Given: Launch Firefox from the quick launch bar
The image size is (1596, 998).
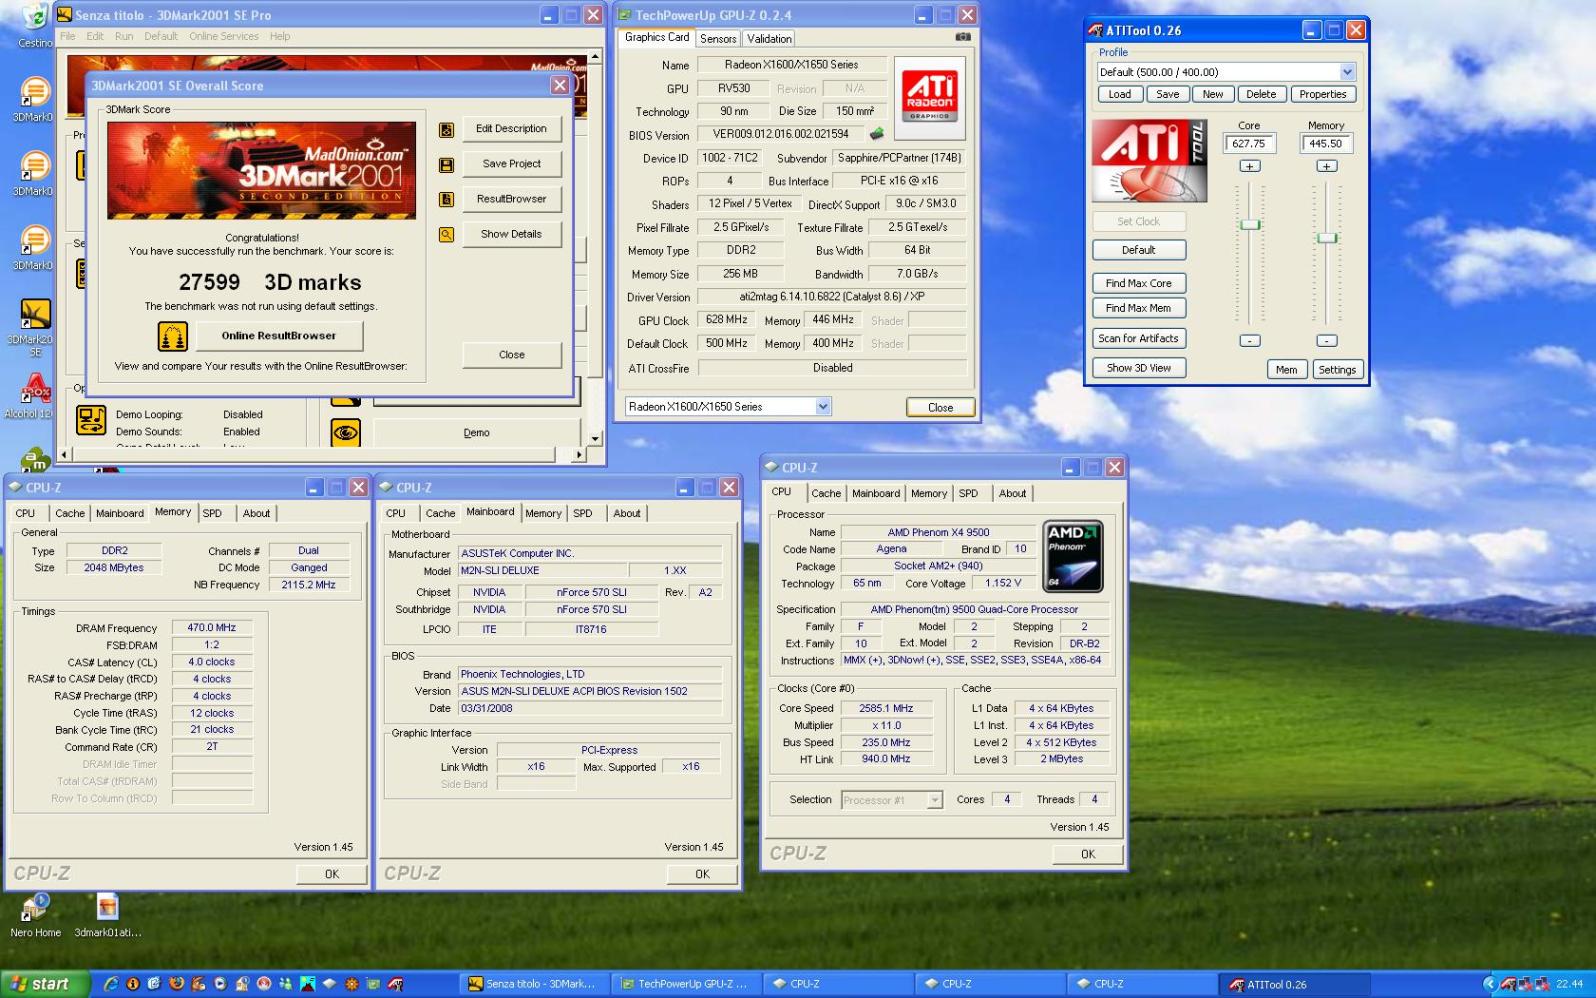Looking at the screenshot, I should click(x=176, y=984).
